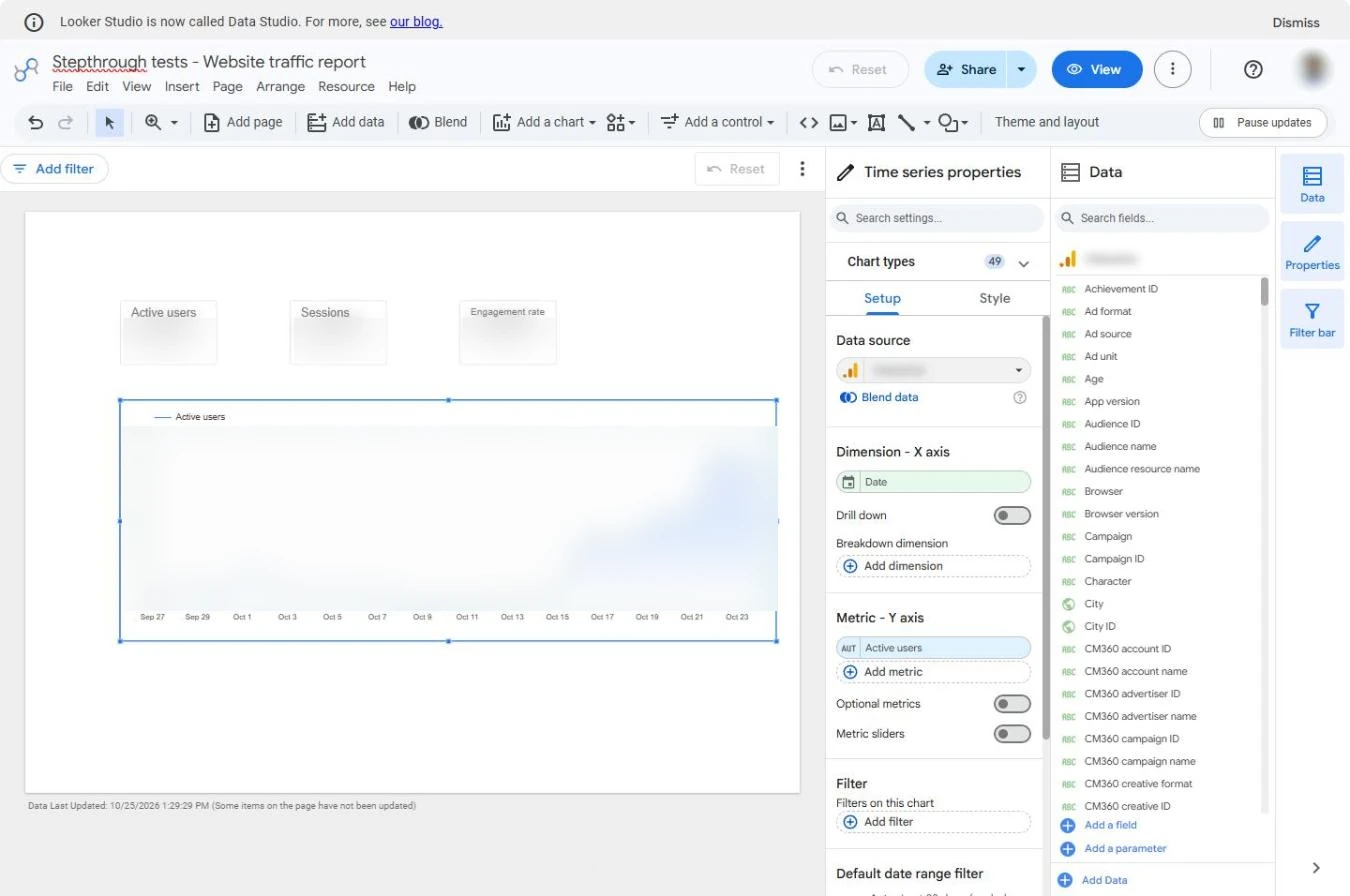Select the shape tool icon
The height and width of the screenshot is (896, 1350).
[x=947, y=122]
